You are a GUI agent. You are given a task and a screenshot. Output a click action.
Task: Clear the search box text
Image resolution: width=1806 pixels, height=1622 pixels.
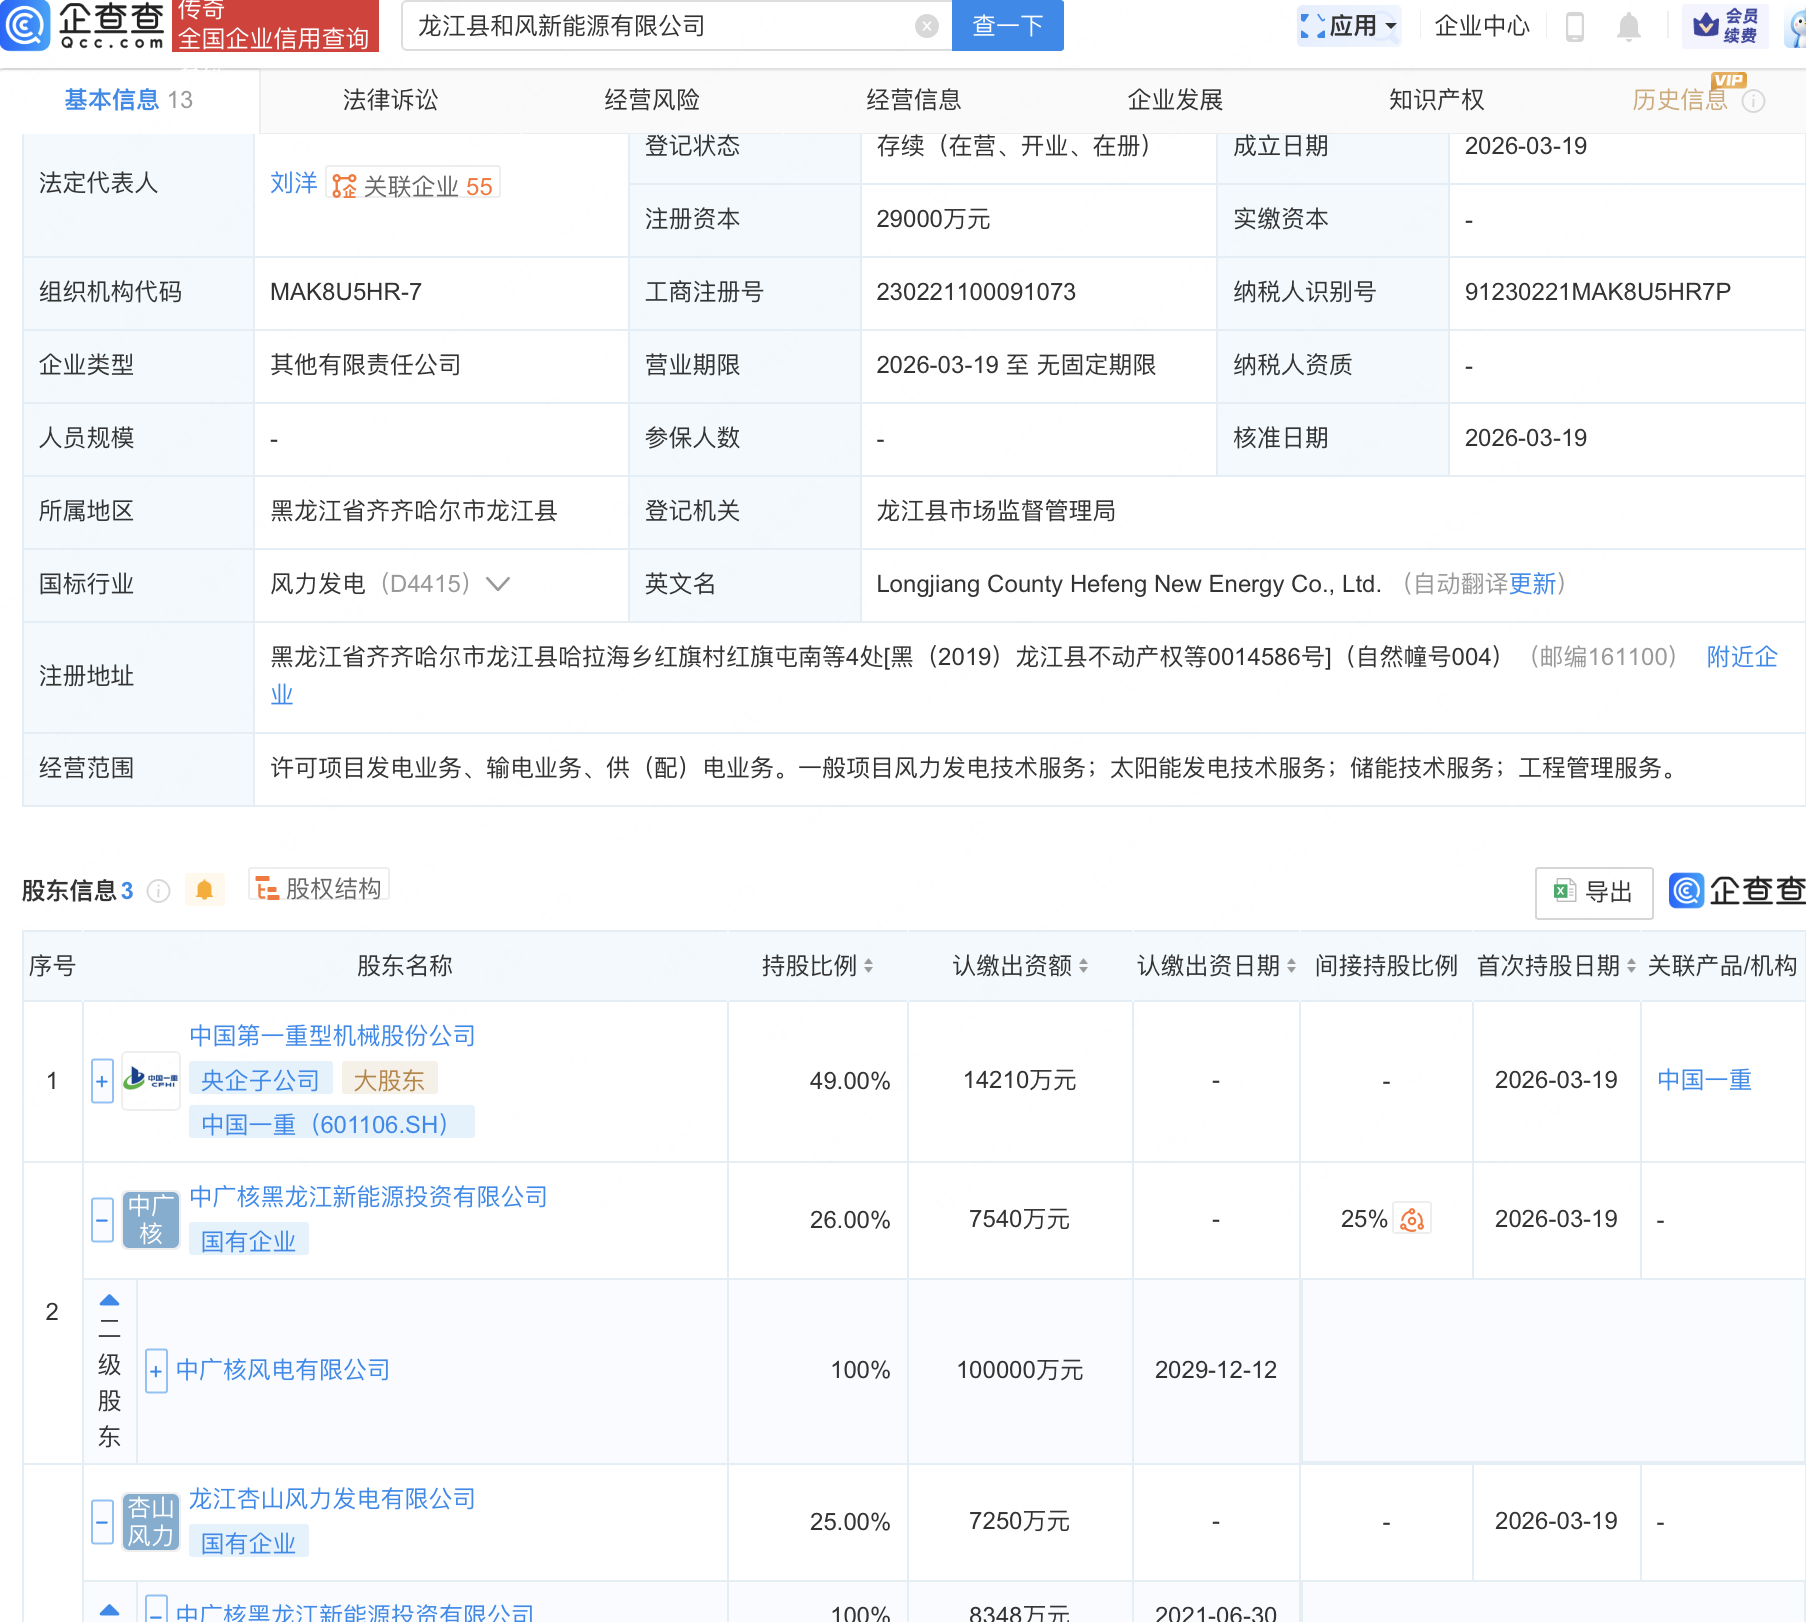coord(927,26)
